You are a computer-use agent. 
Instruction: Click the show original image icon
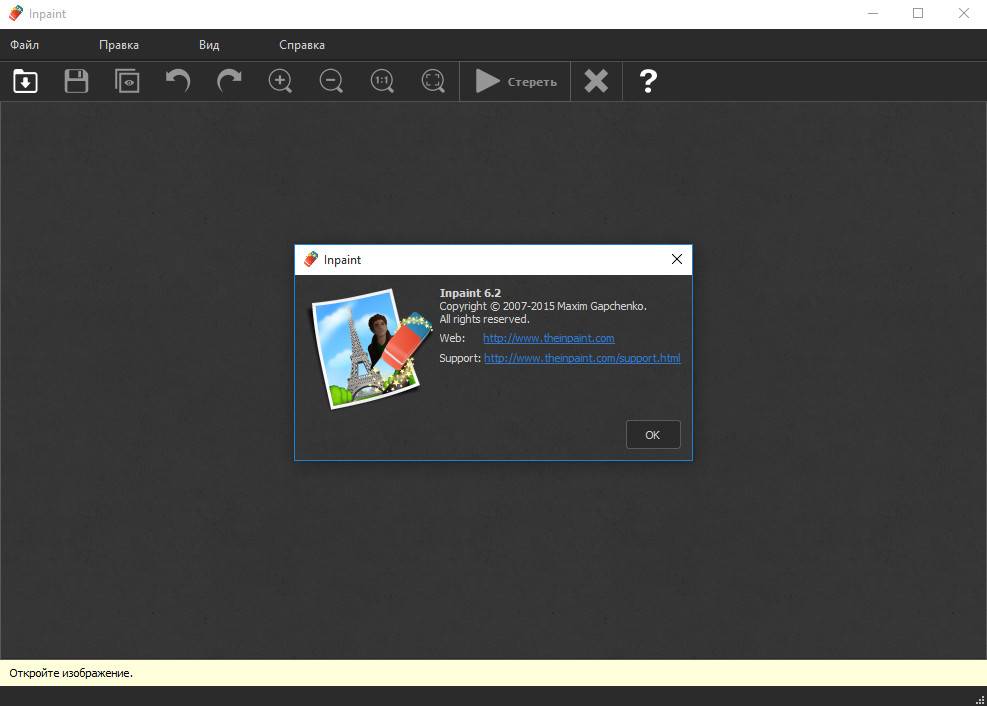tap(127, 81)
